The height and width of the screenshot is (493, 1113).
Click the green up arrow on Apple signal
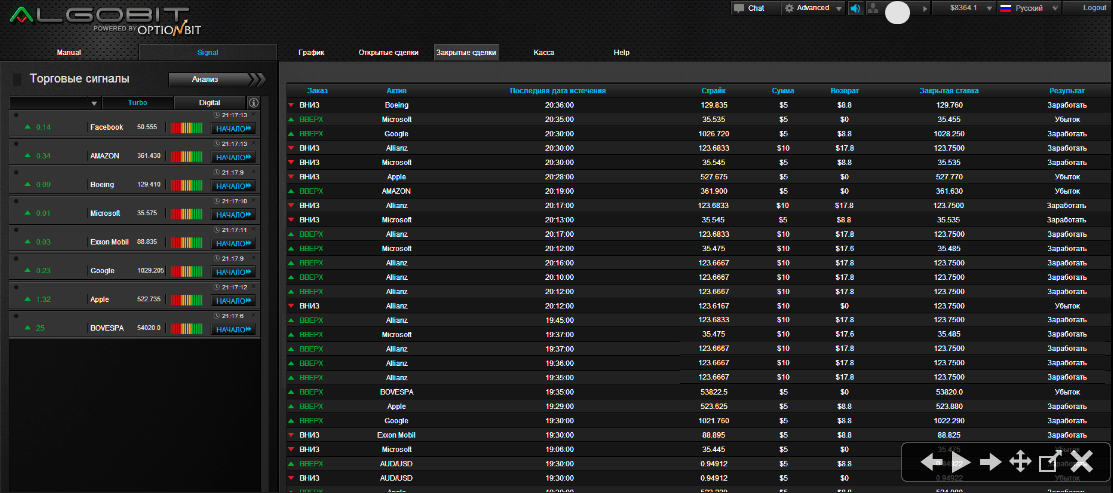point(28,300)
